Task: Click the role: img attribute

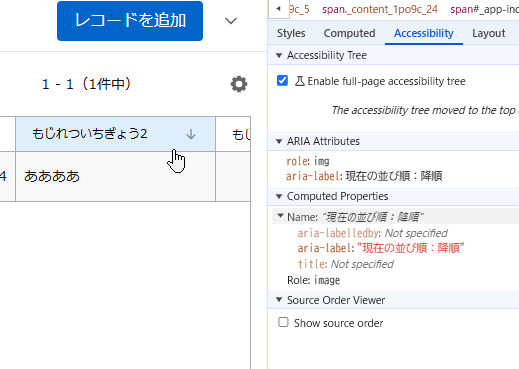Action: (308, 161)
